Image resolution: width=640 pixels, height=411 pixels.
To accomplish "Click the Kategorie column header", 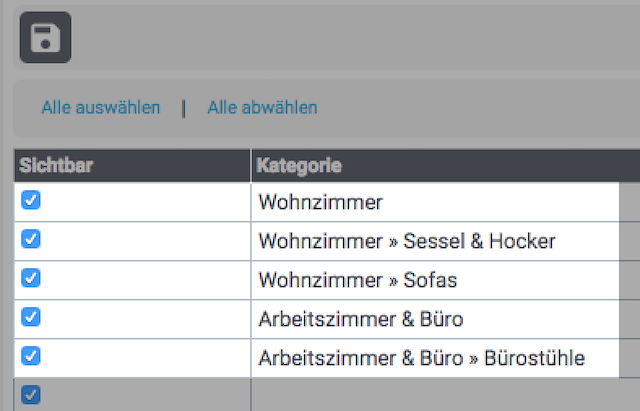I will point(446,166).
